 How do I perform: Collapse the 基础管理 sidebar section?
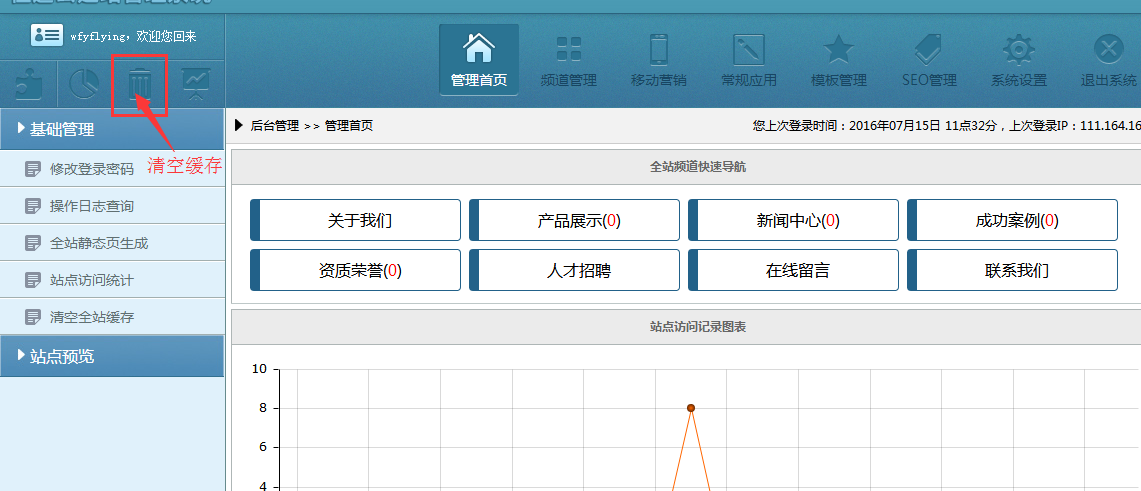click(x=112, y=129)
